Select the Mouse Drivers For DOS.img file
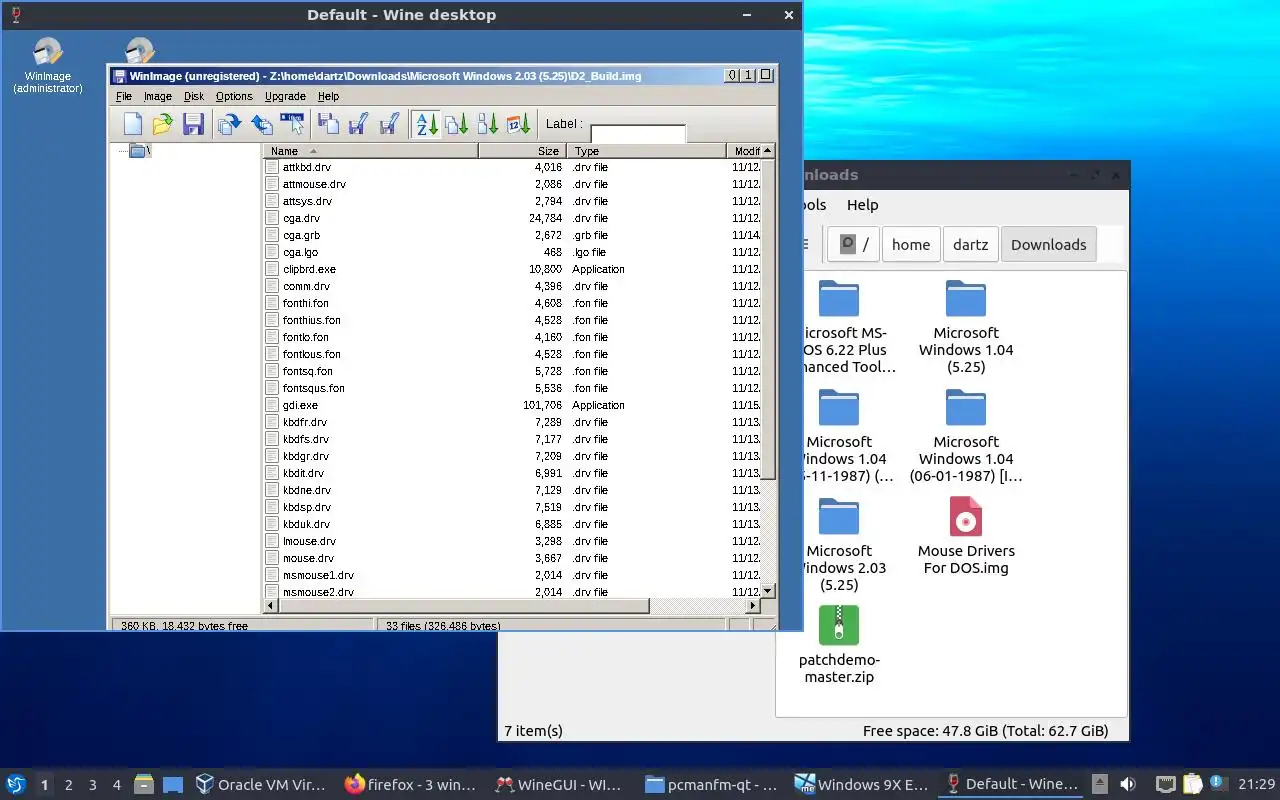 pos(966,536)
